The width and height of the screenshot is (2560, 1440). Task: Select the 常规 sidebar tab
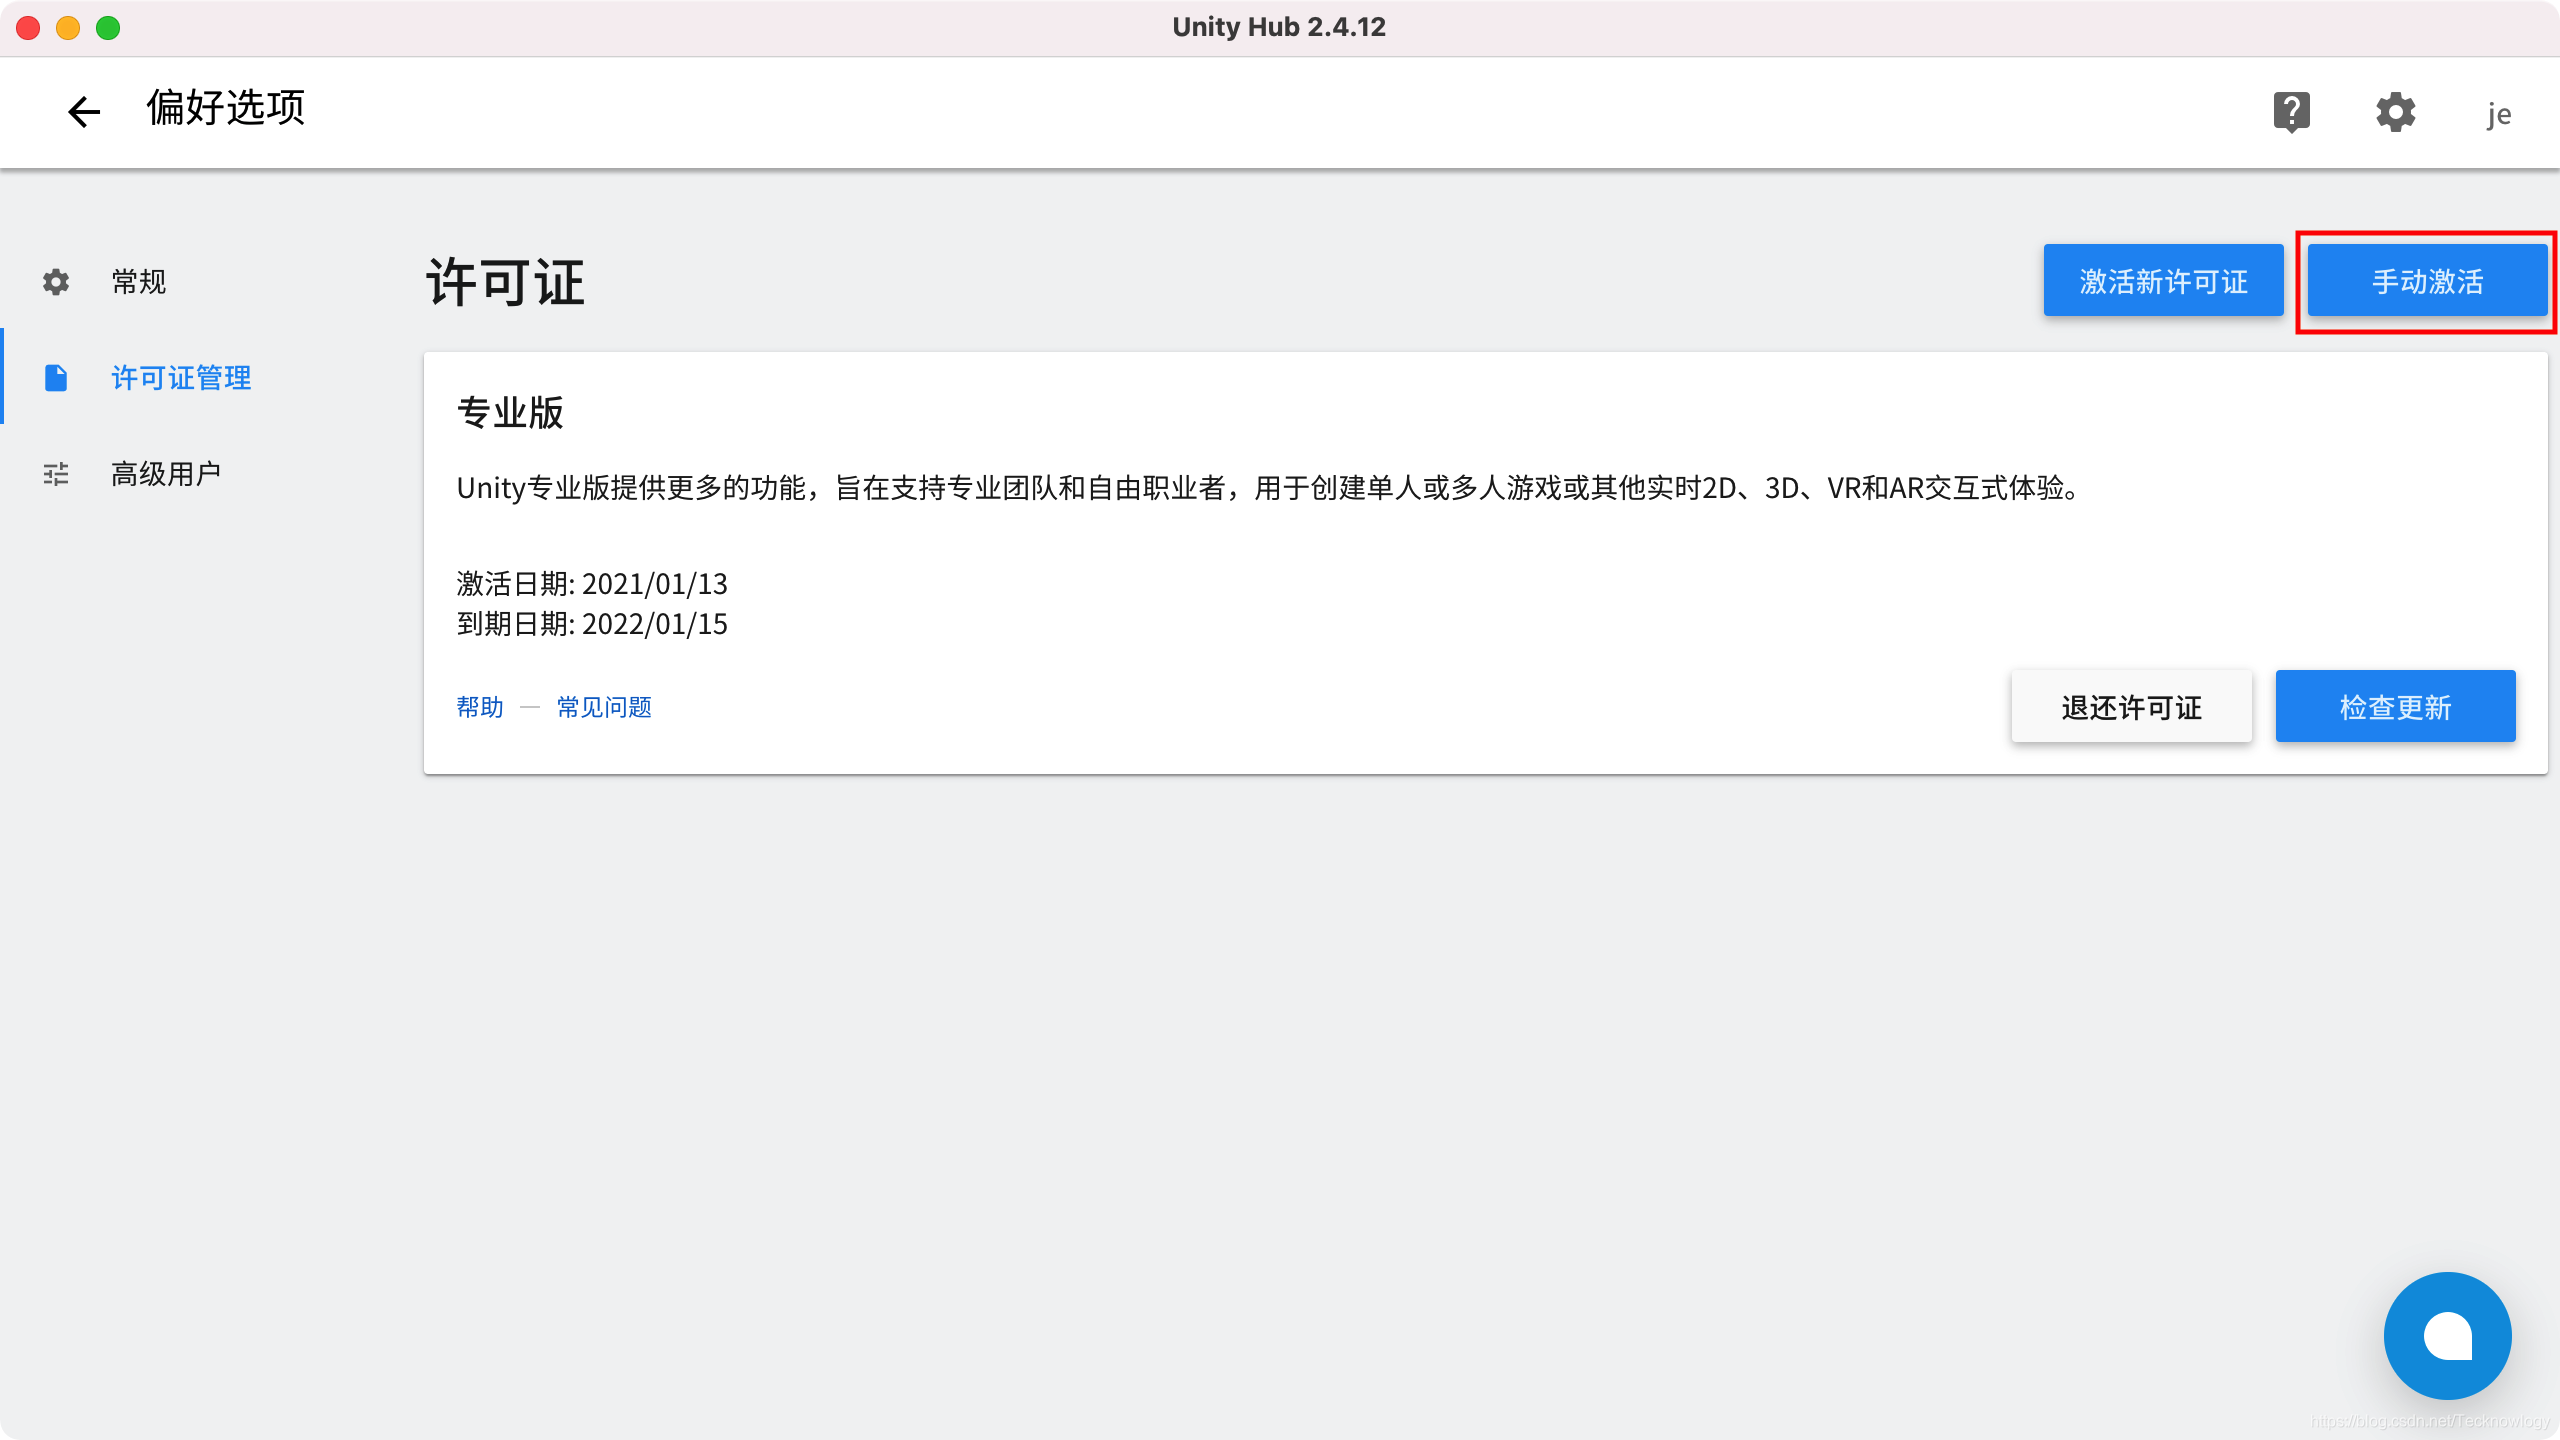point(139,282)
